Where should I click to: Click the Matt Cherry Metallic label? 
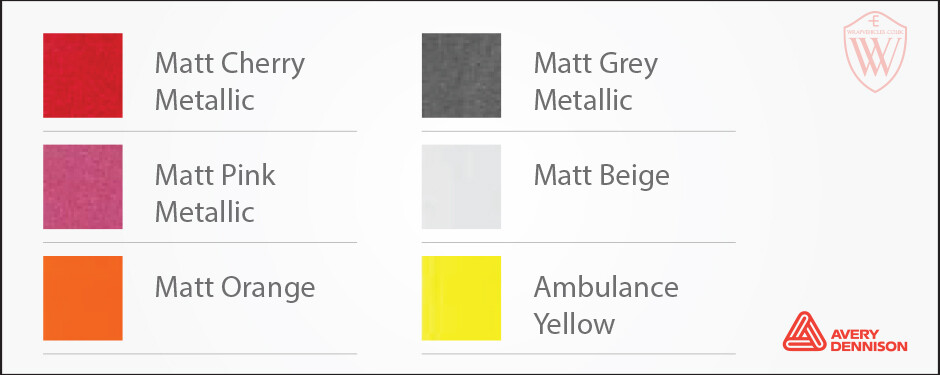click(230, 81)
